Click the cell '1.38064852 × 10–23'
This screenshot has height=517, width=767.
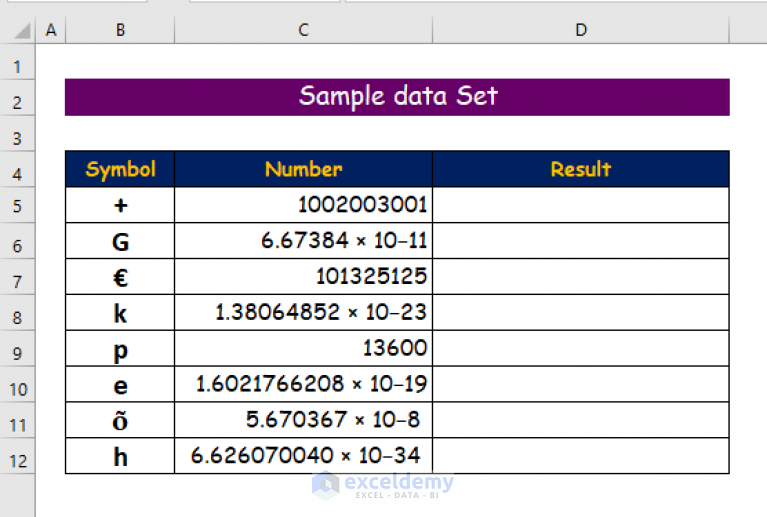pyautogui.click(x=303, y=312)
